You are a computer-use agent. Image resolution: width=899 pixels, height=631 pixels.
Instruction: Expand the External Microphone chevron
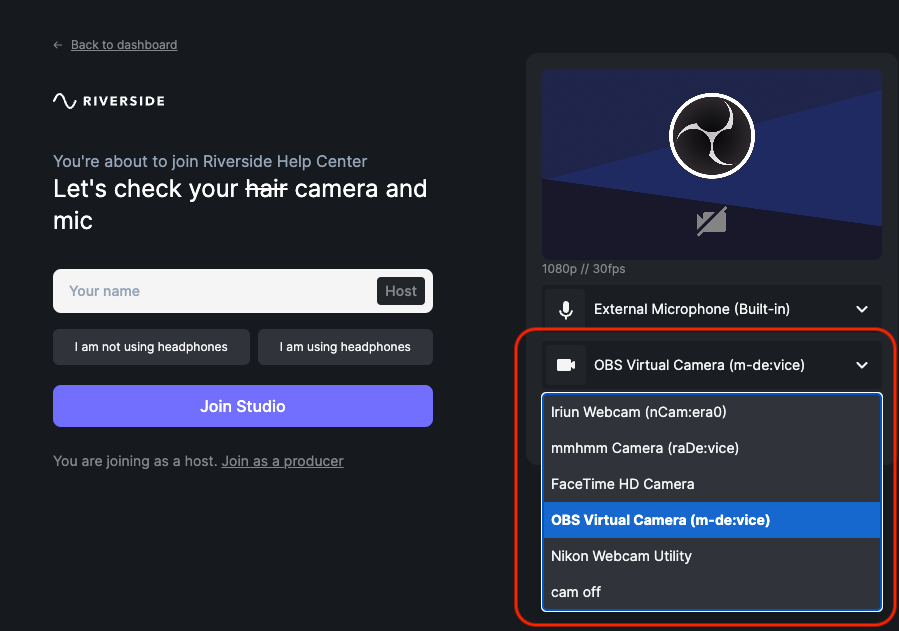[862, 309]
